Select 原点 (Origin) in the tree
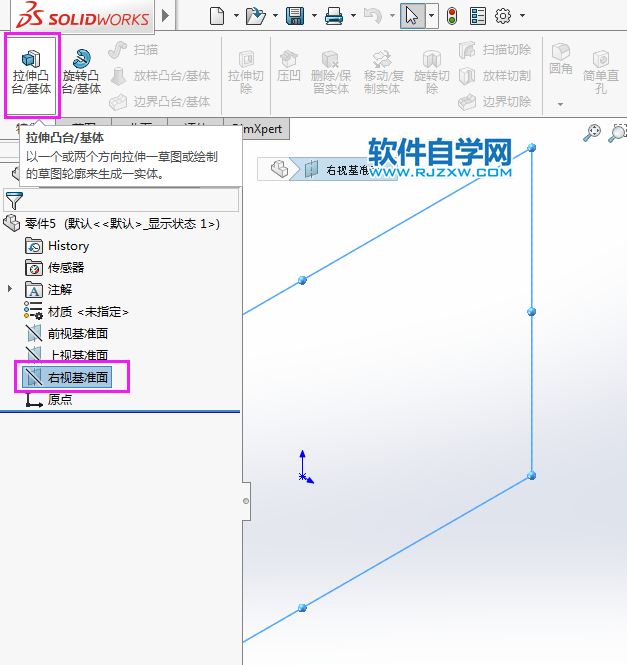Image resolution: width=627 pixels, height=665 pixels. [x=49, y=399]
